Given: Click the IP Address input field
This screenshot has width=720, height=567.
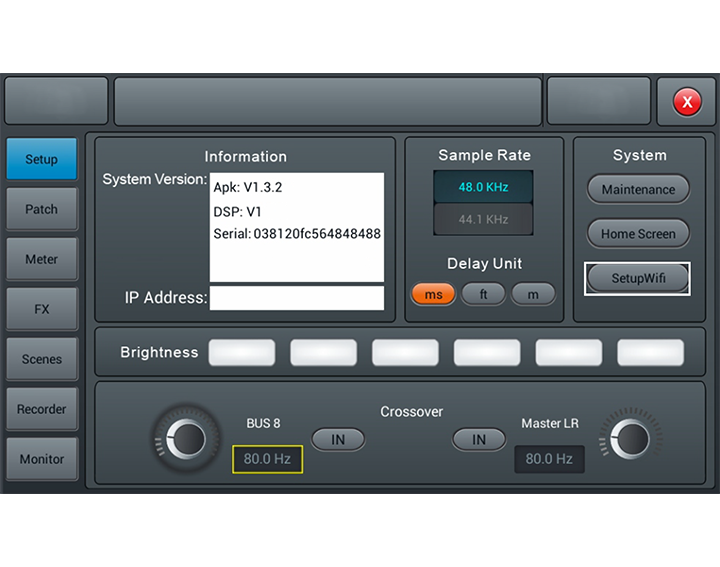Looking at the screenshot, I should [x=296, y=298].
